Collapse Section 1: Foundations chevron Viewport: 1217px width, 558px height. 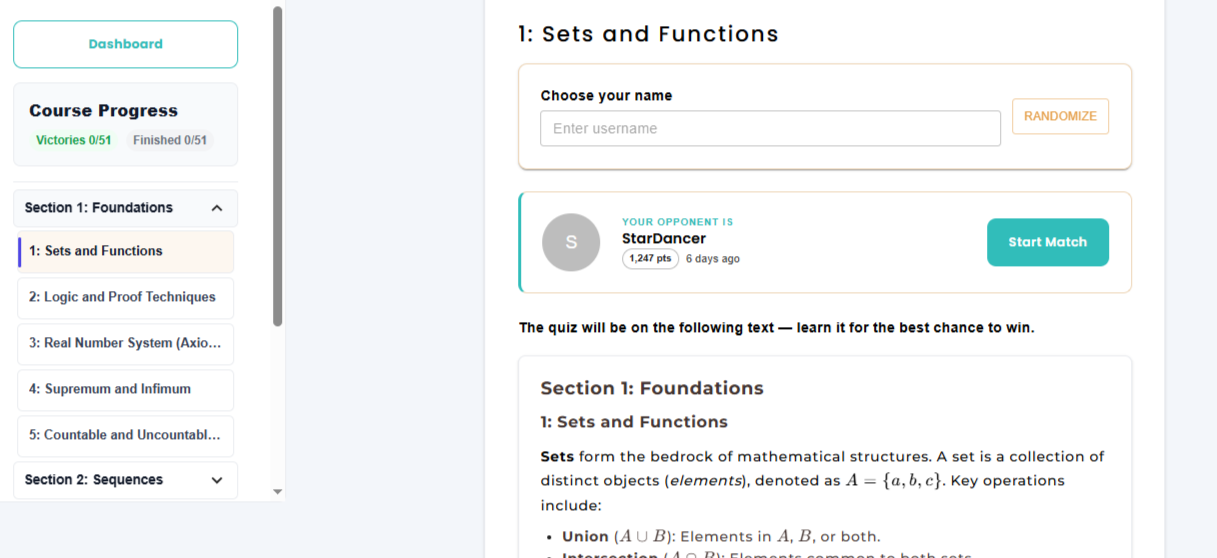click(217, 208)
